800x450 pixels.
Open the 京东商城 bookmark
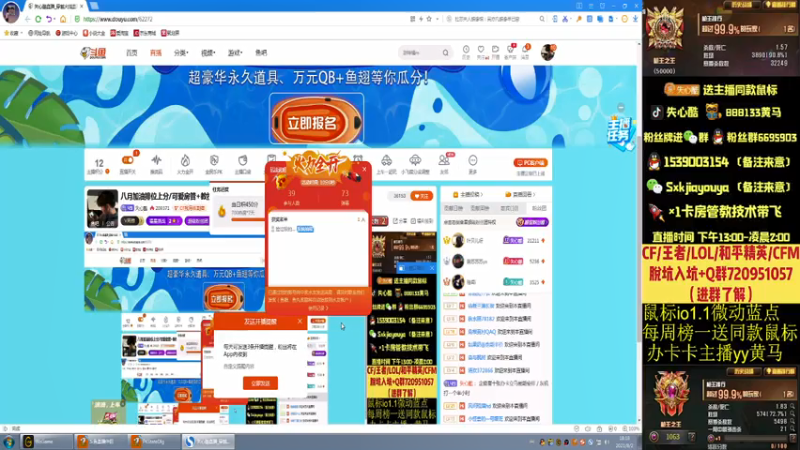[x=145, y=33]
